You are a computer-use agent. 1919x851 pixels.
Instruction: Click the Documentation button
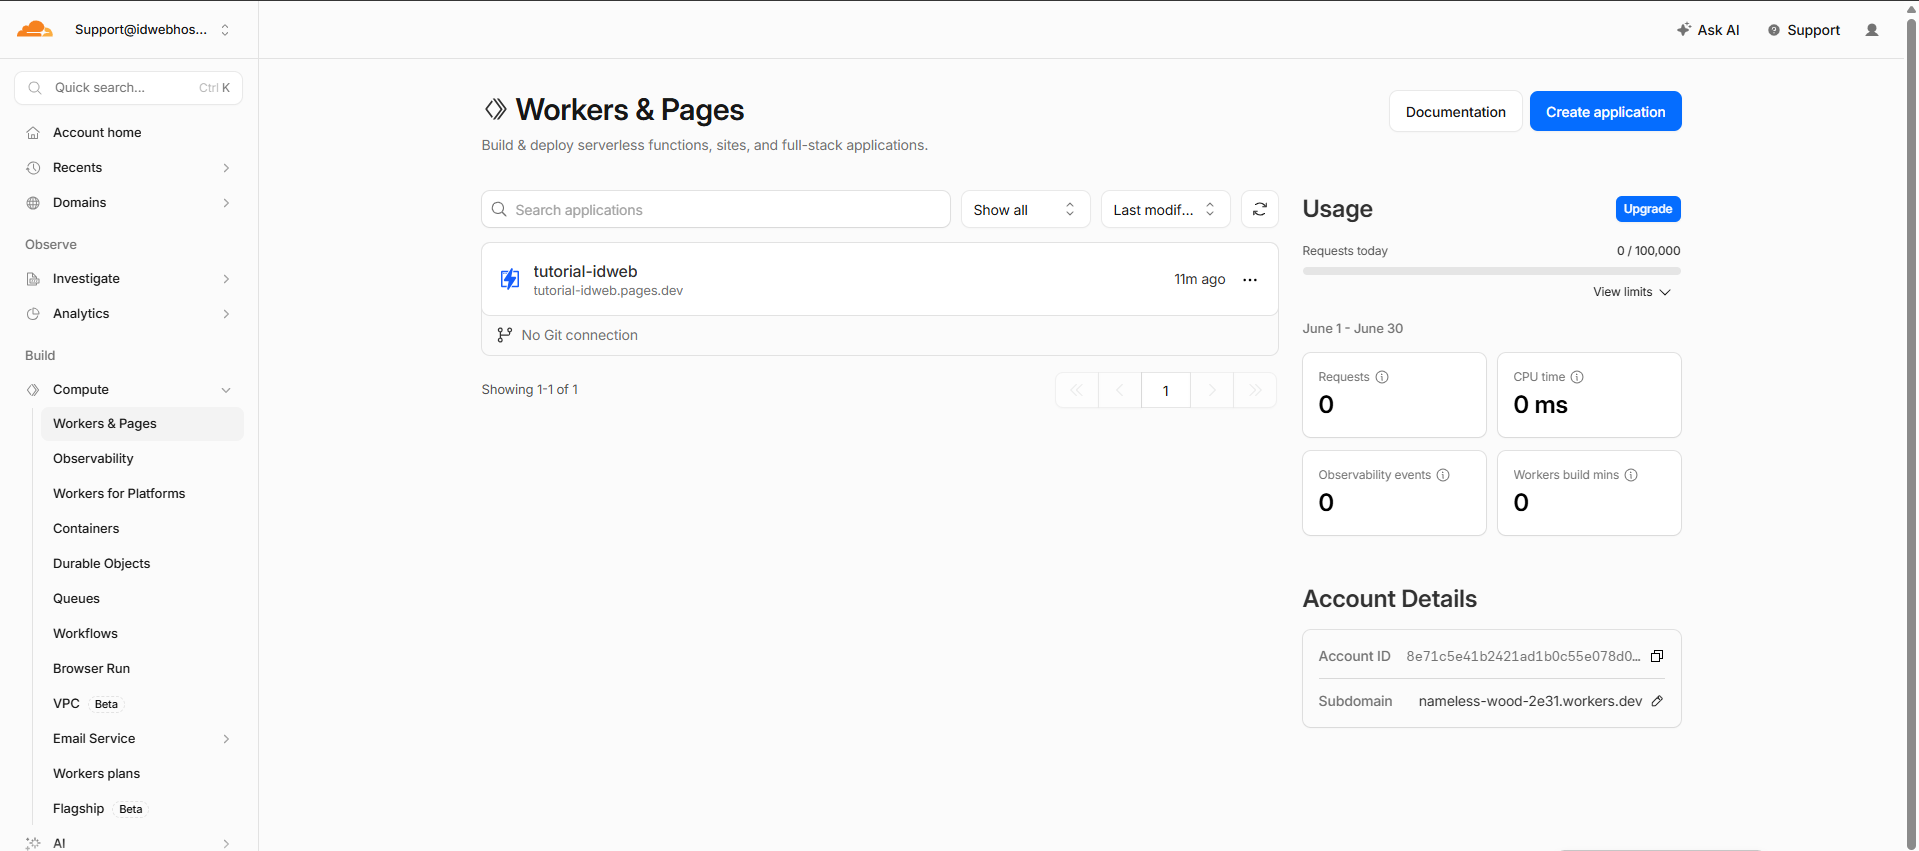(x=1455, y=111)
